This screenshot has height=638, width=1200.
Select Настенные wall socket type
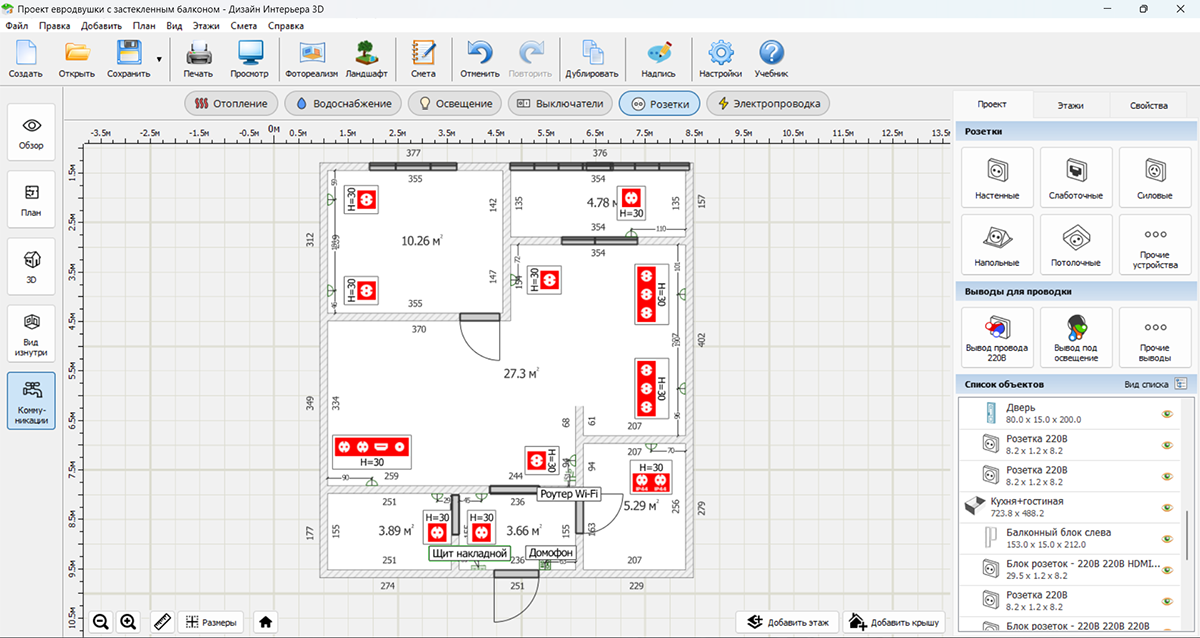click(x=996, y=177)
